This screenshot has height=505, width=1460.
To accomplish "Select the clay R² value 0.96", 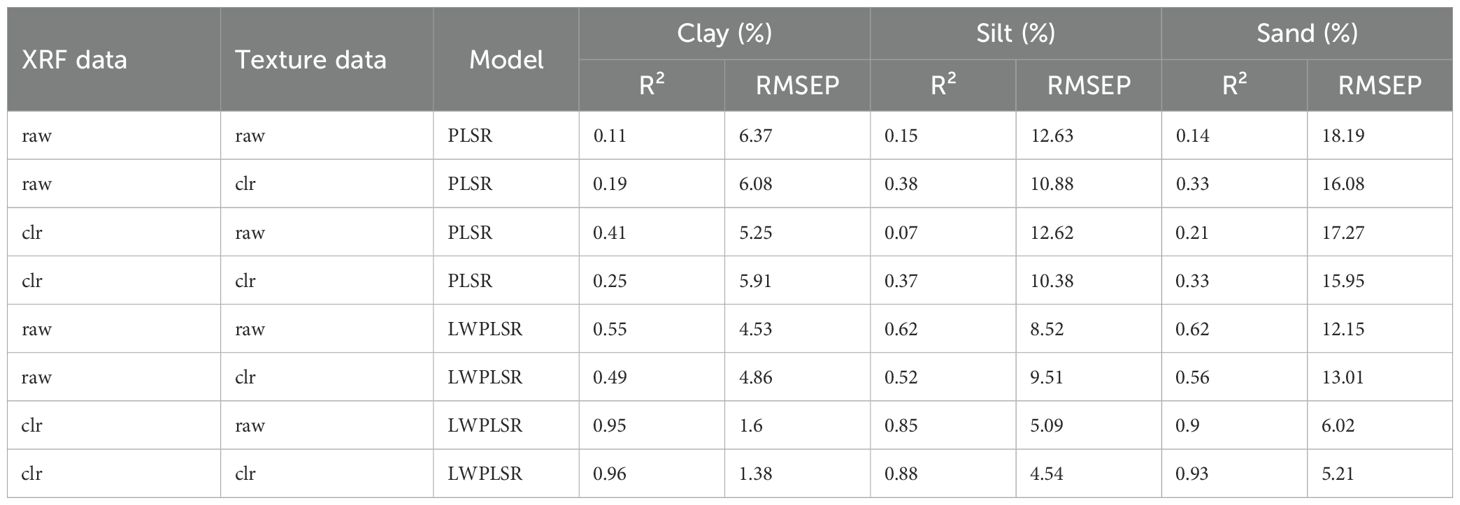I will point(609,474).
